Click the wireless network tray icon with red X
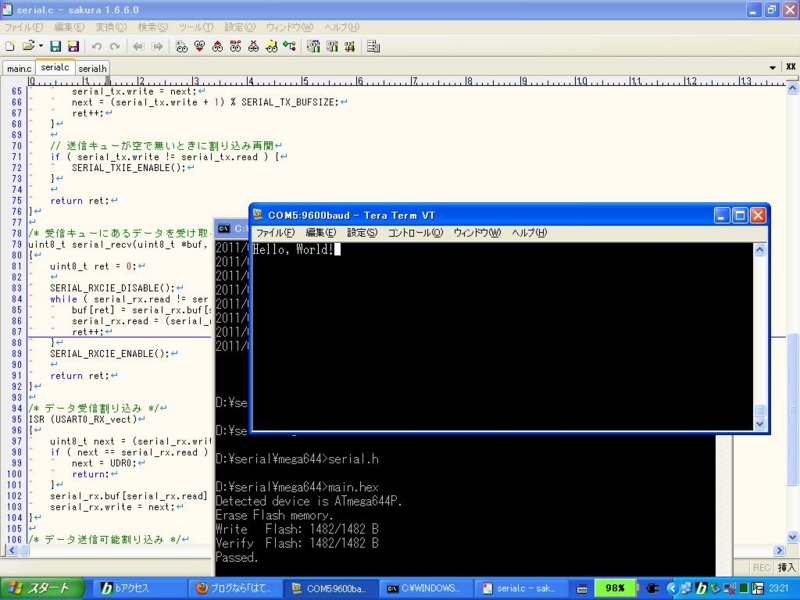The height and width of the screenshot is (600, 800). 730,588
